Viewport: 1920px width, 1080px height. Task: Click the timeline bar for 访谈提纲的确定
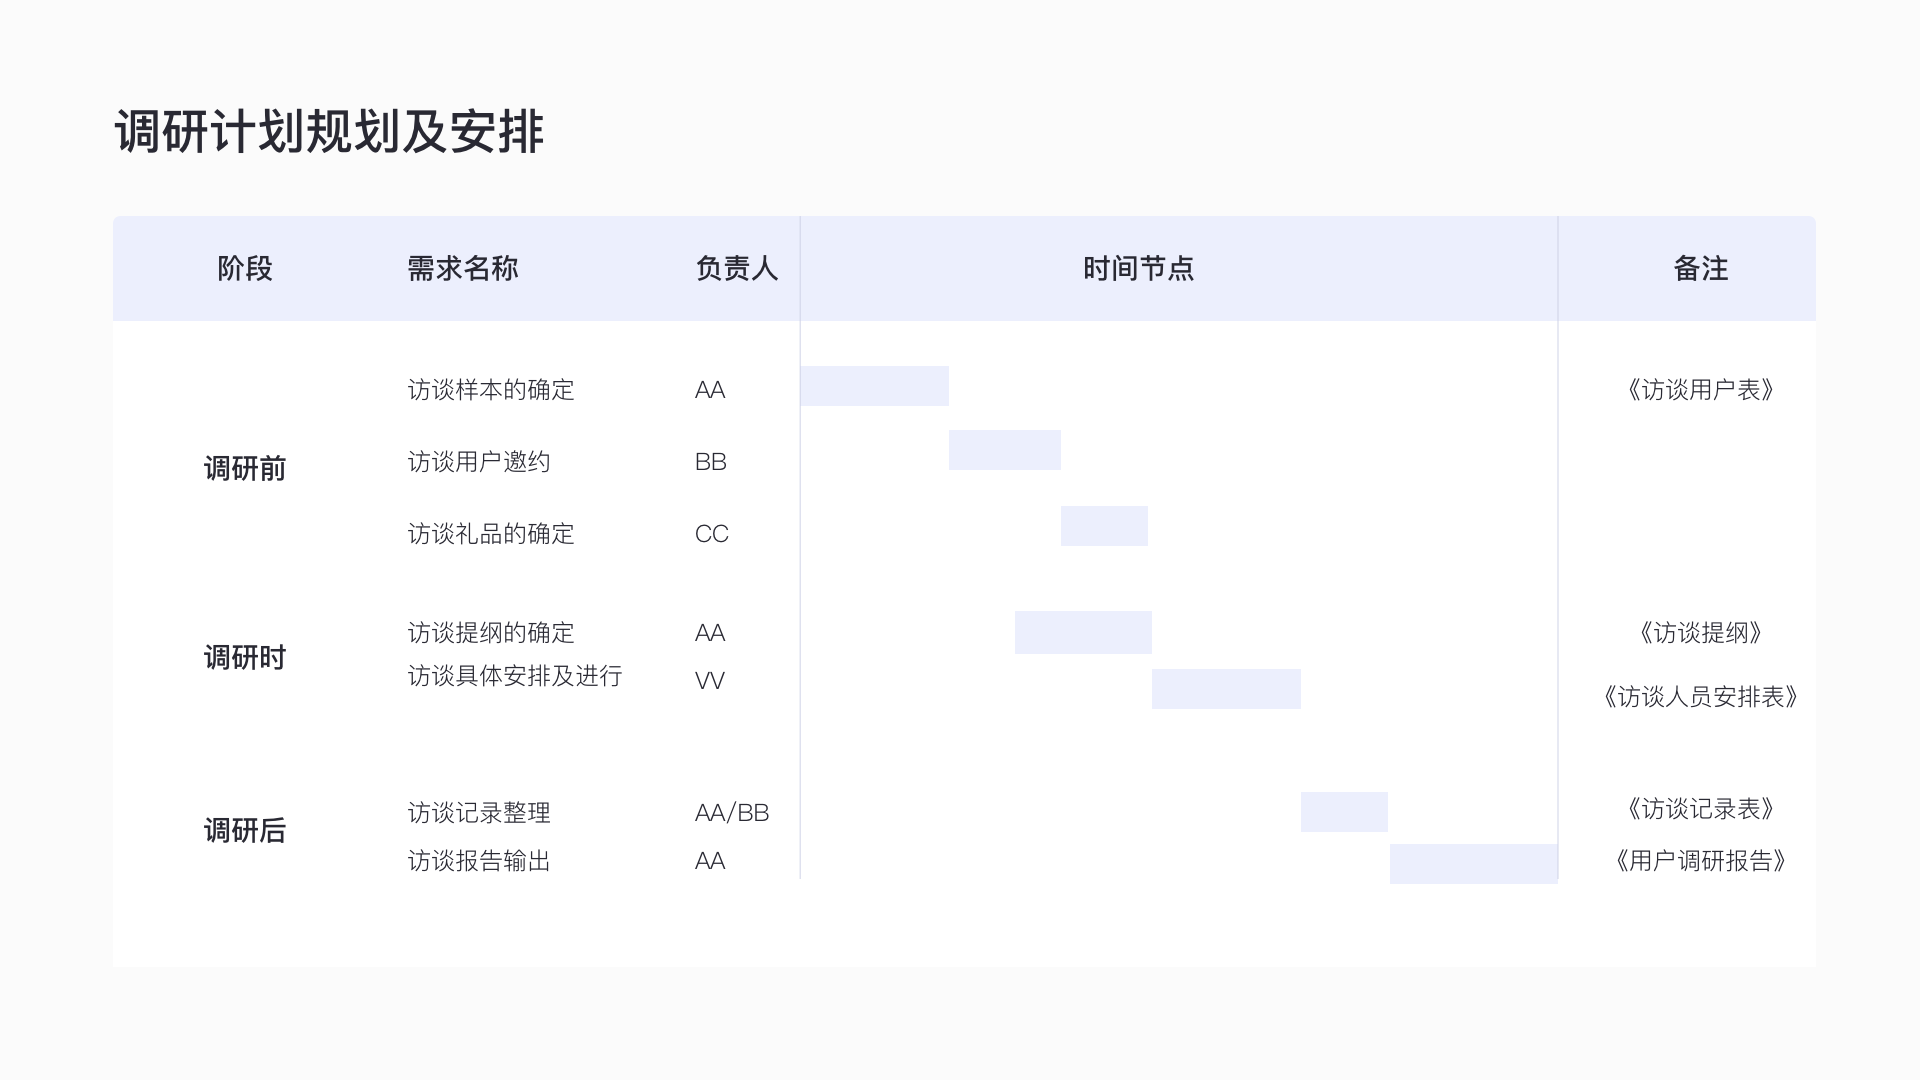coord(1083,632)
